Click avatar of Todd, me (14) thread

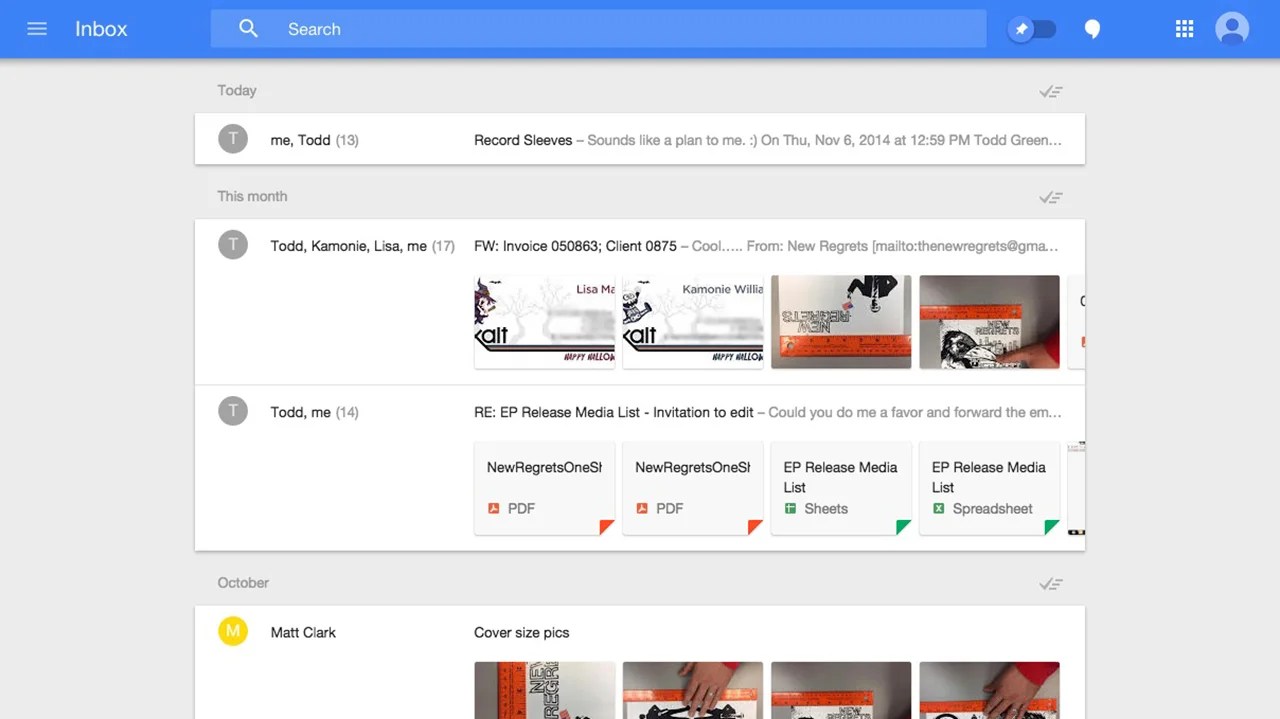233,411
